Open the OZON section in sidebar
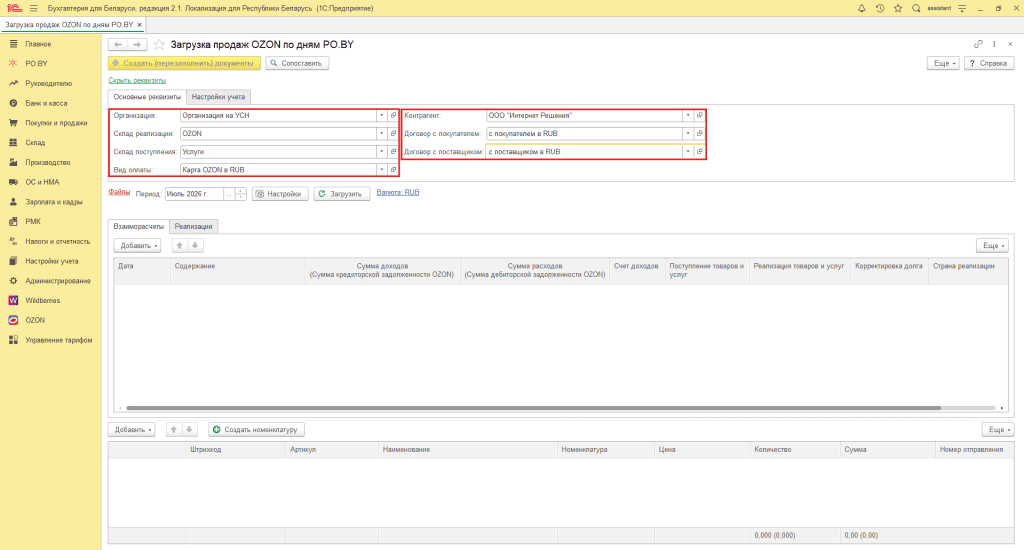 click(x=35, y=320)
